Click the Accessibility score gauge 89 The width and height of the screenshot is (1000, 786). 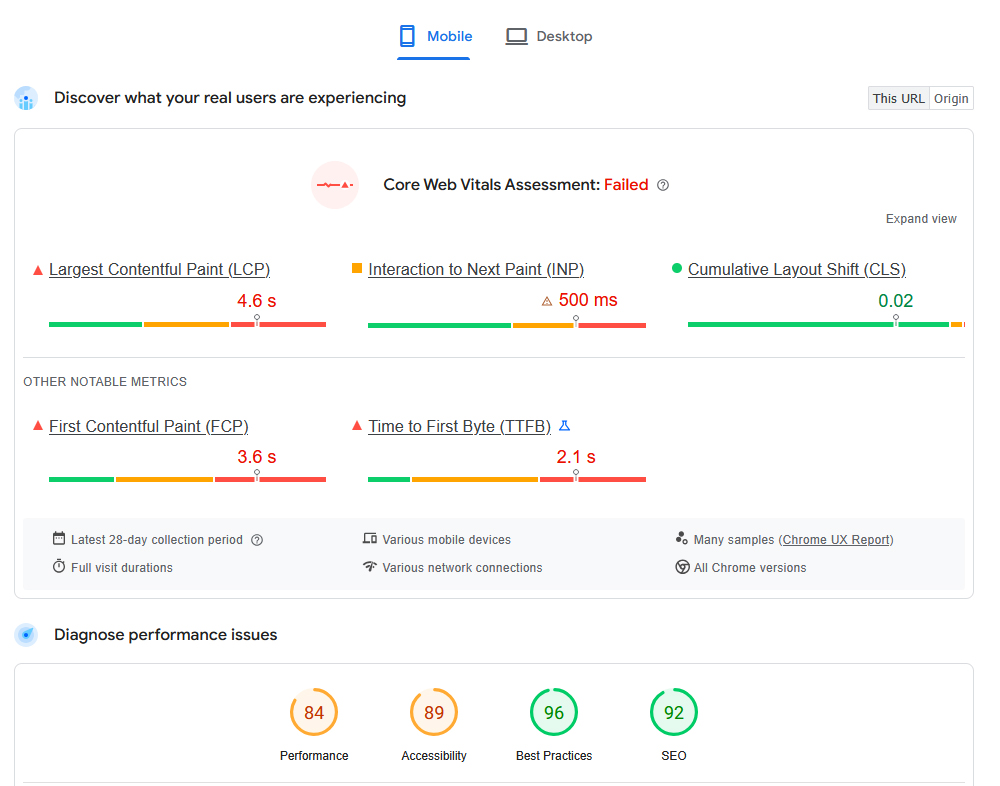click(434, 713)
